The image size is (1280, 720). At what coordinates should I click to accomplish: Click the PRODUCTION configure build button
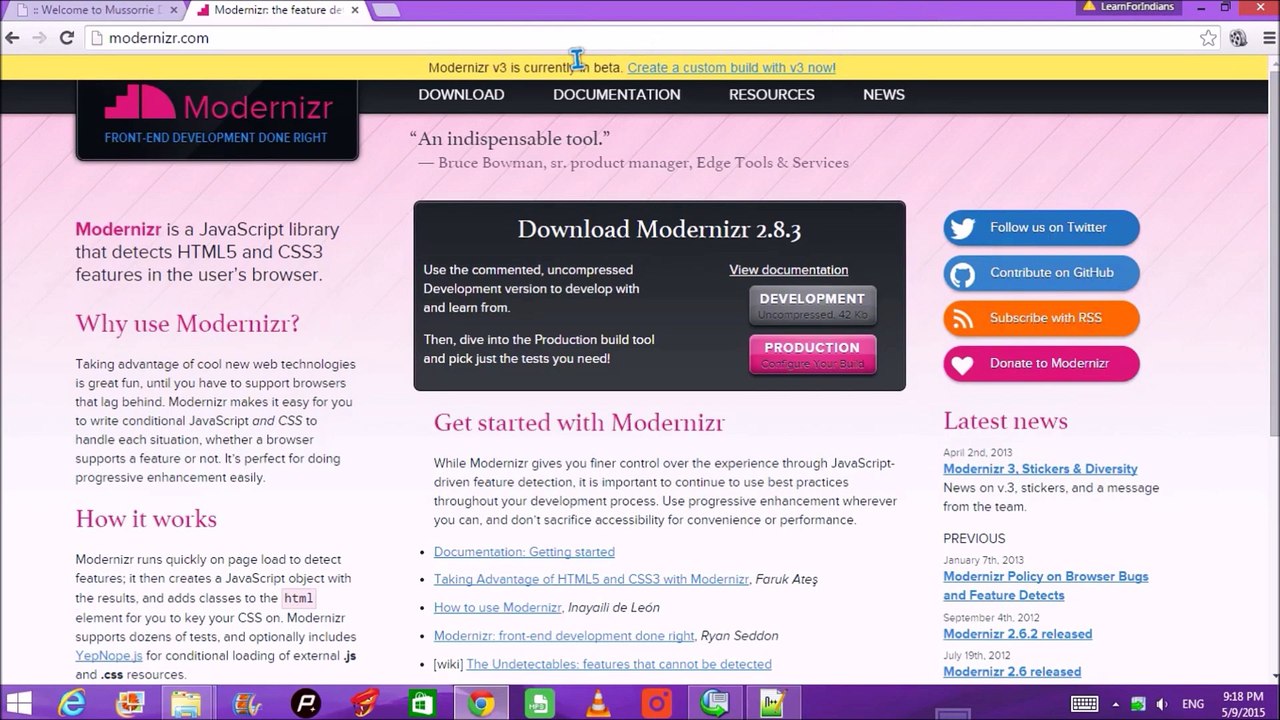point(812,354)
